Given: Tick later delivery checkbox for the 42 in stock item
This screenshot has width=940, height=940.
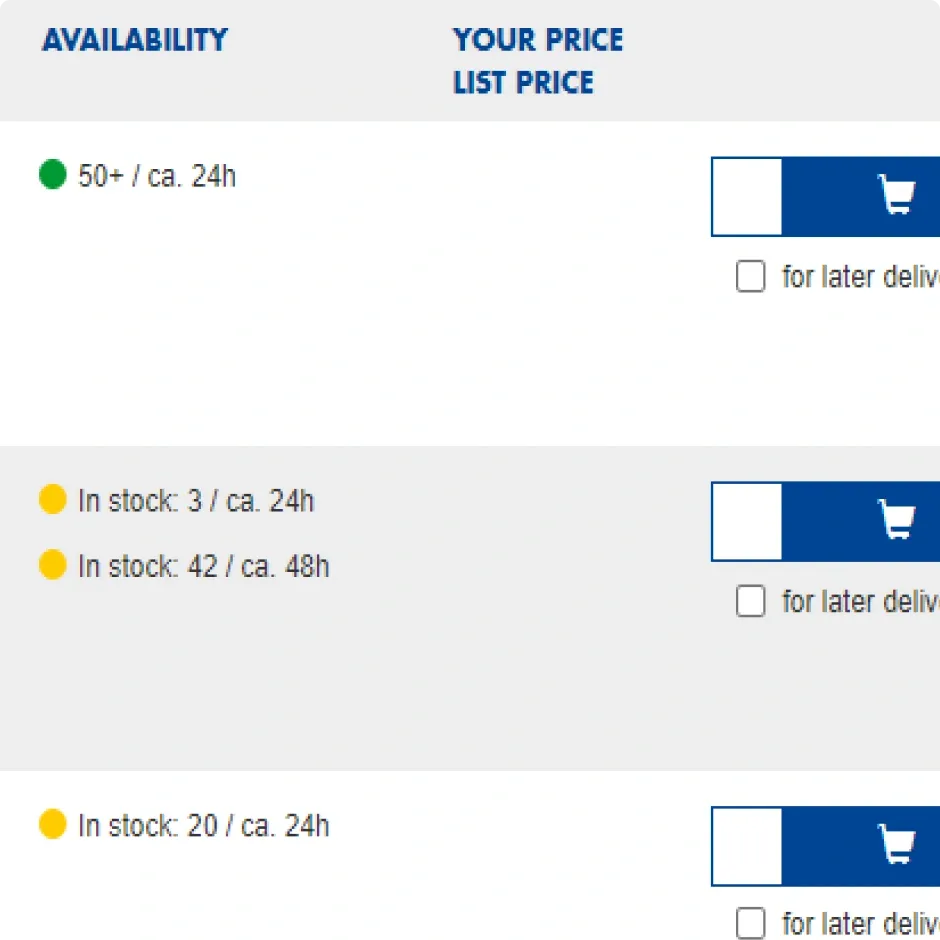Looking at the screenshot, I should coord(750,601).
